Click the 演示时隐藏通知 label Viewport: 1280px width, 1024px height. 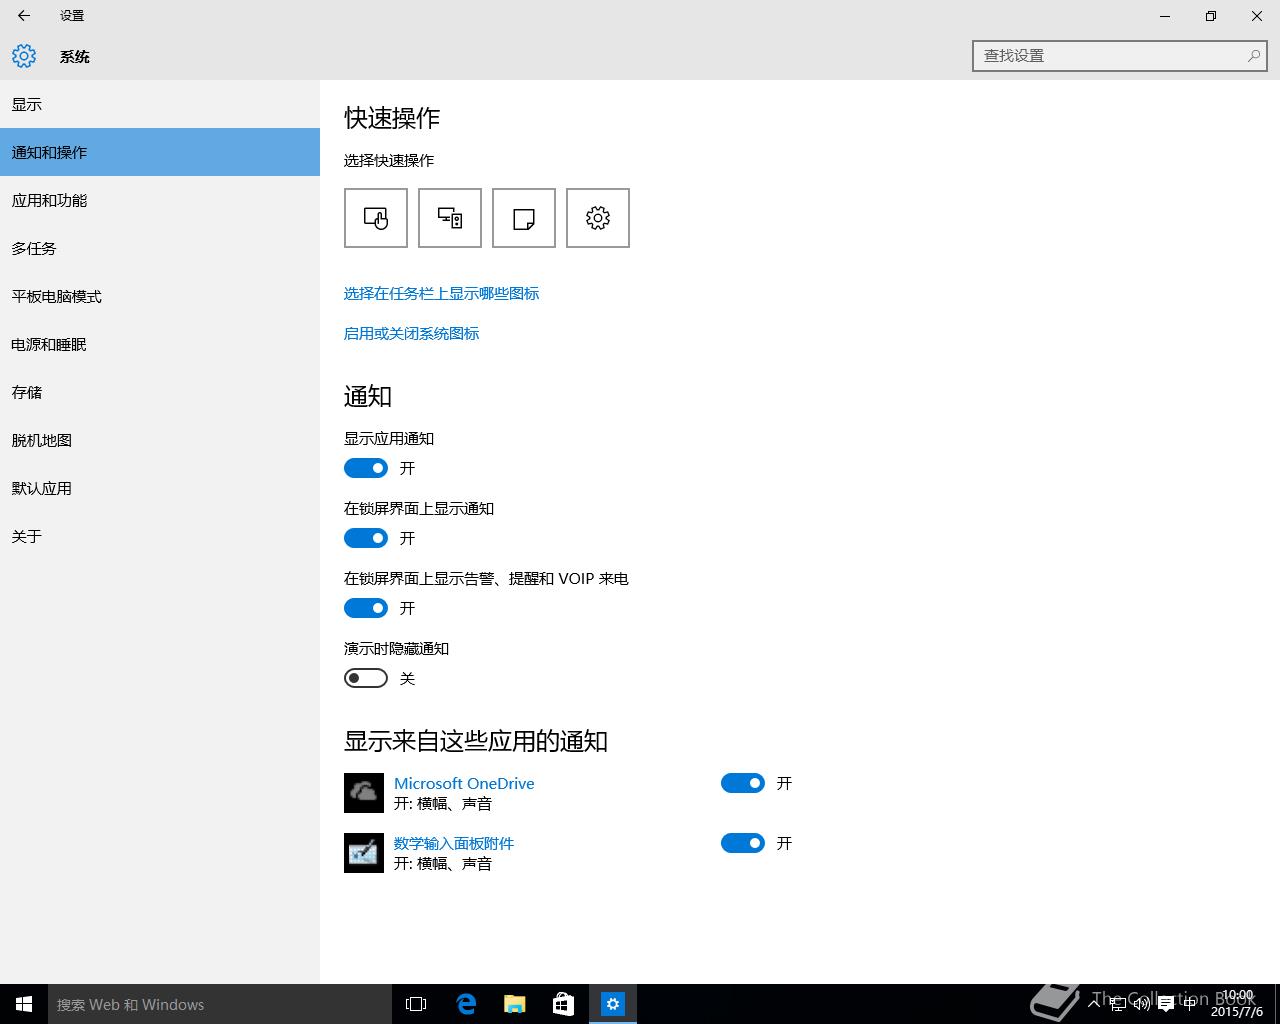point(396,648)
